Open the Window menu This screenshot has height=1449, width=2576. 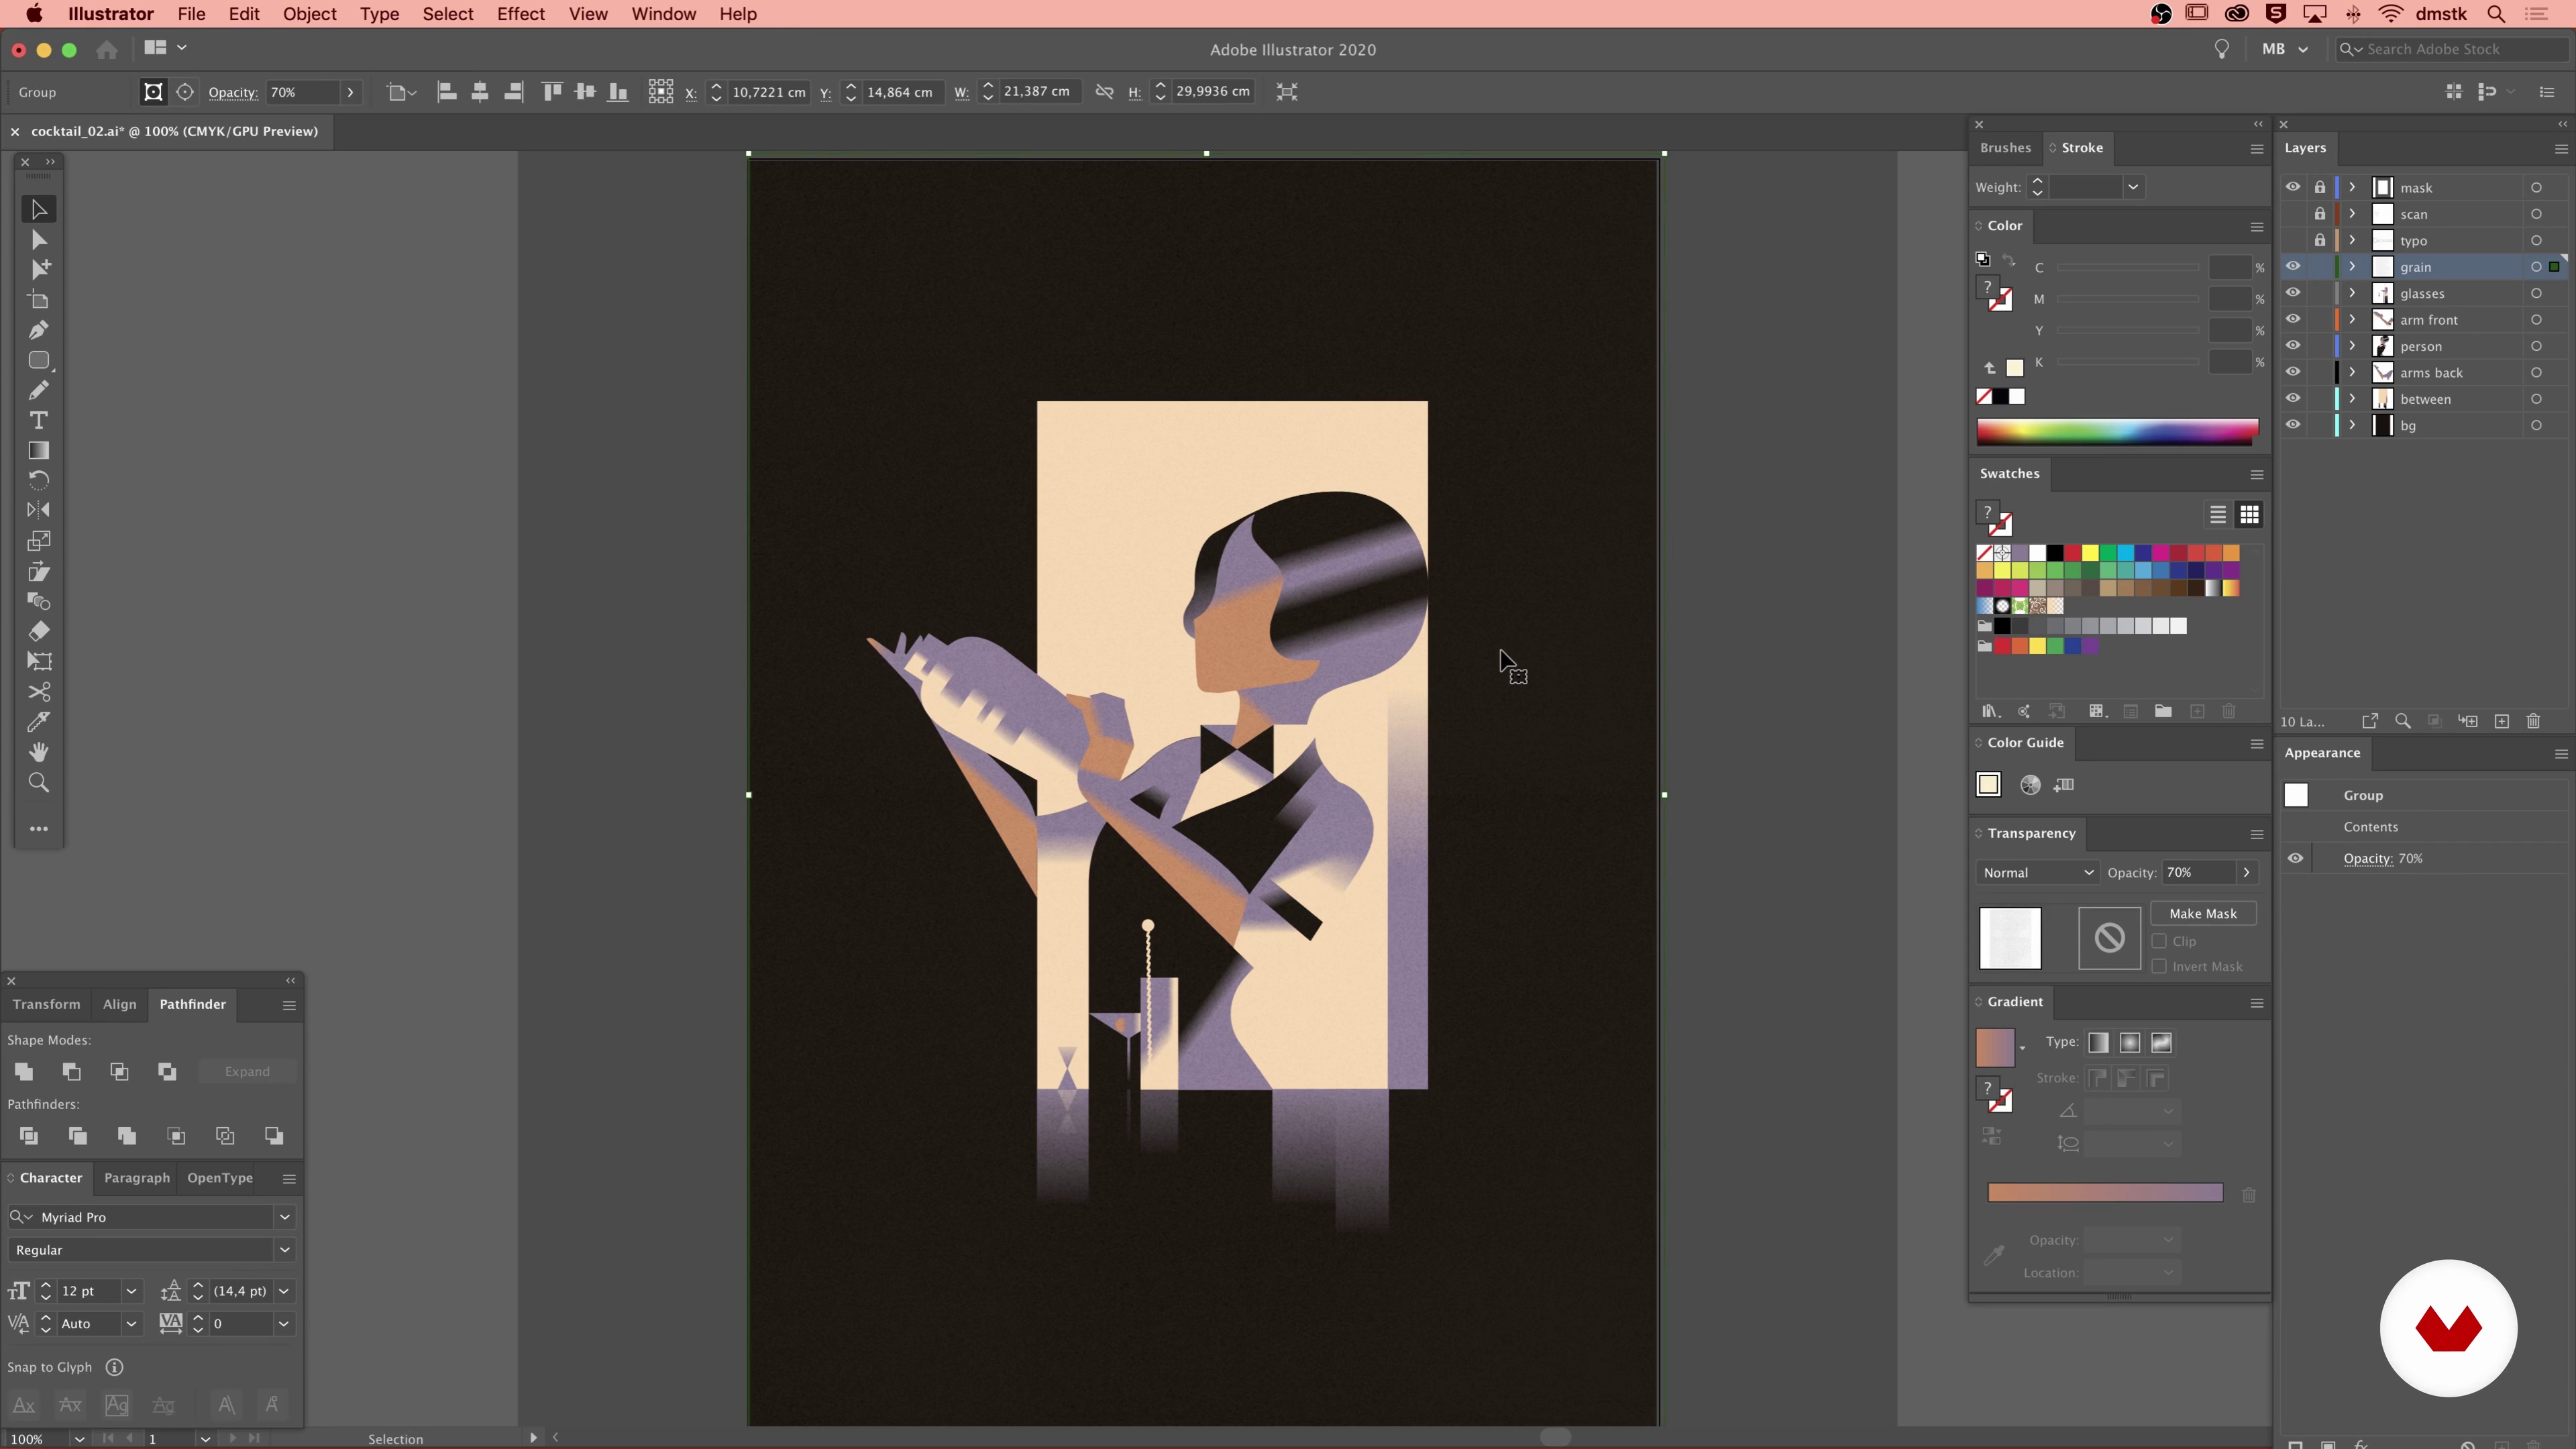point(663,14)
